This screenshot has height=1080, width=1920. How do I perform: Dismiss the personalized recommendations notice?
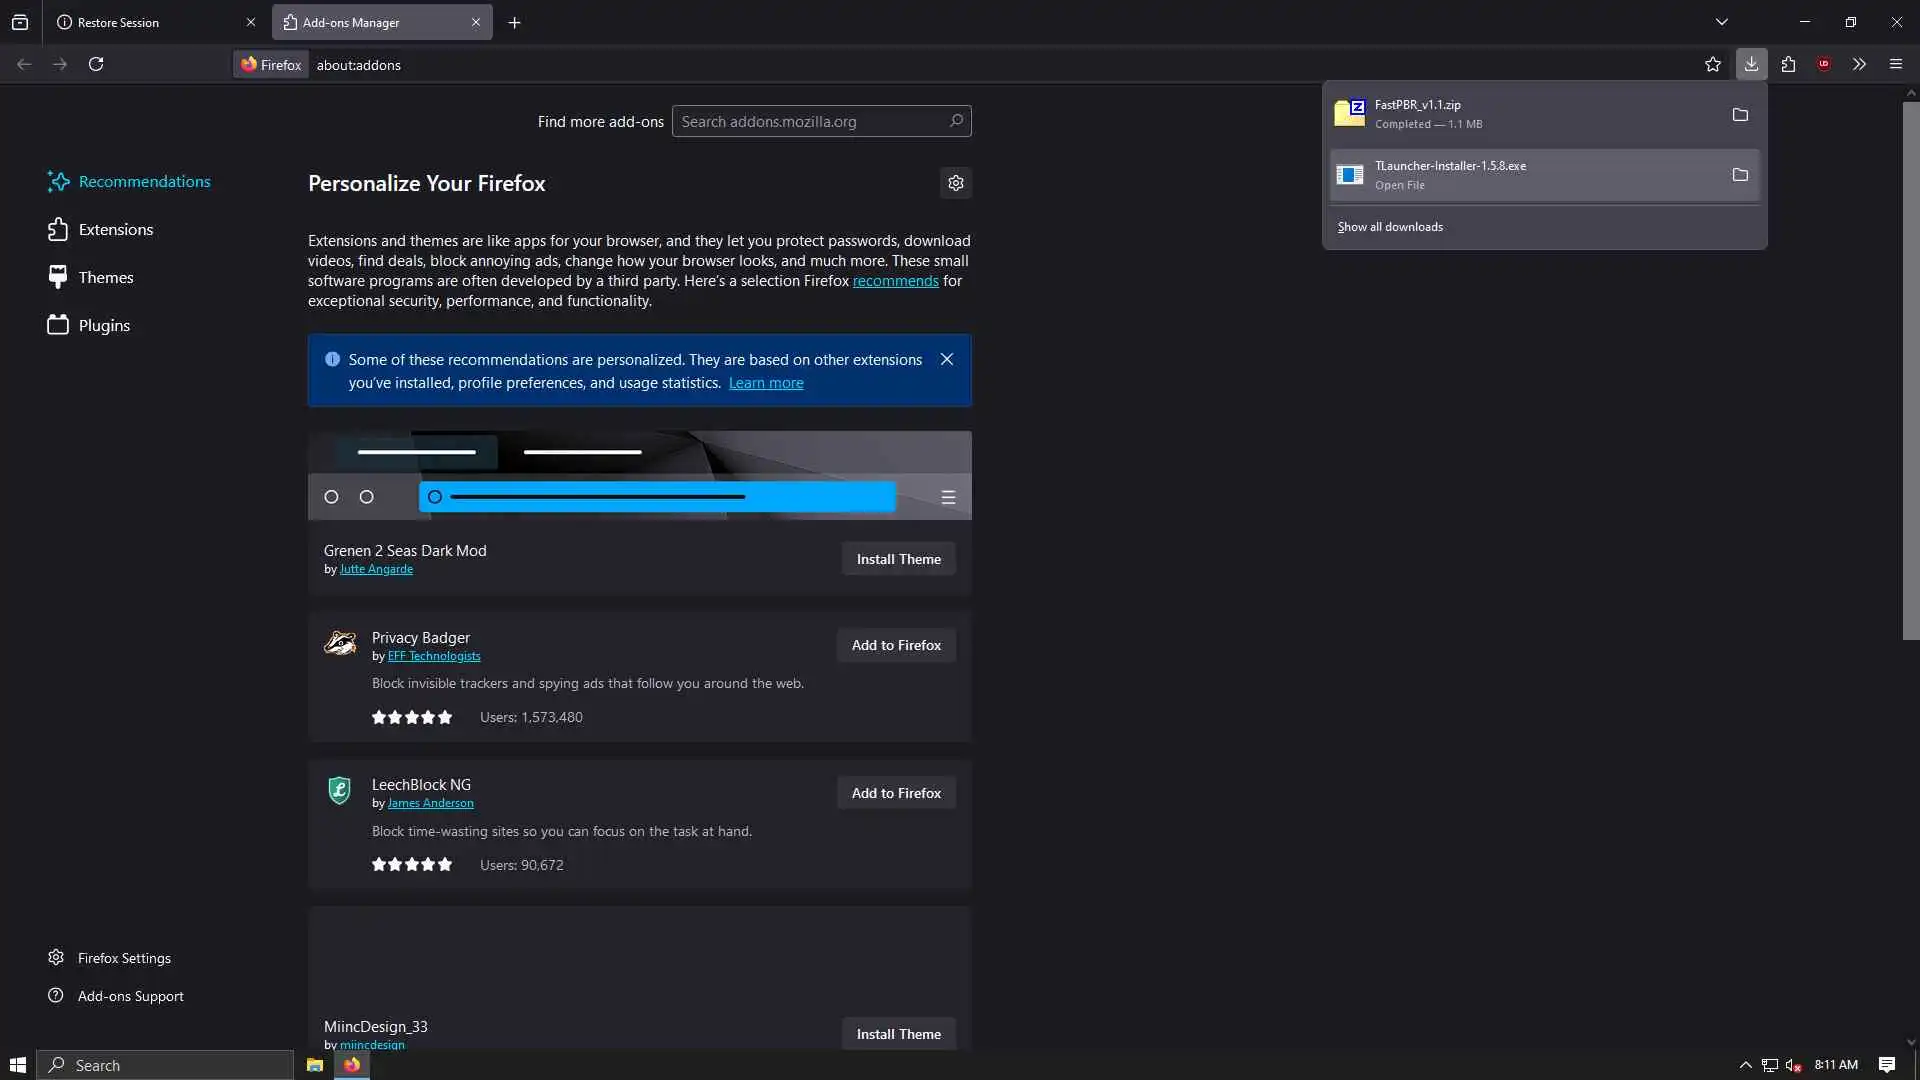point(946,359)
